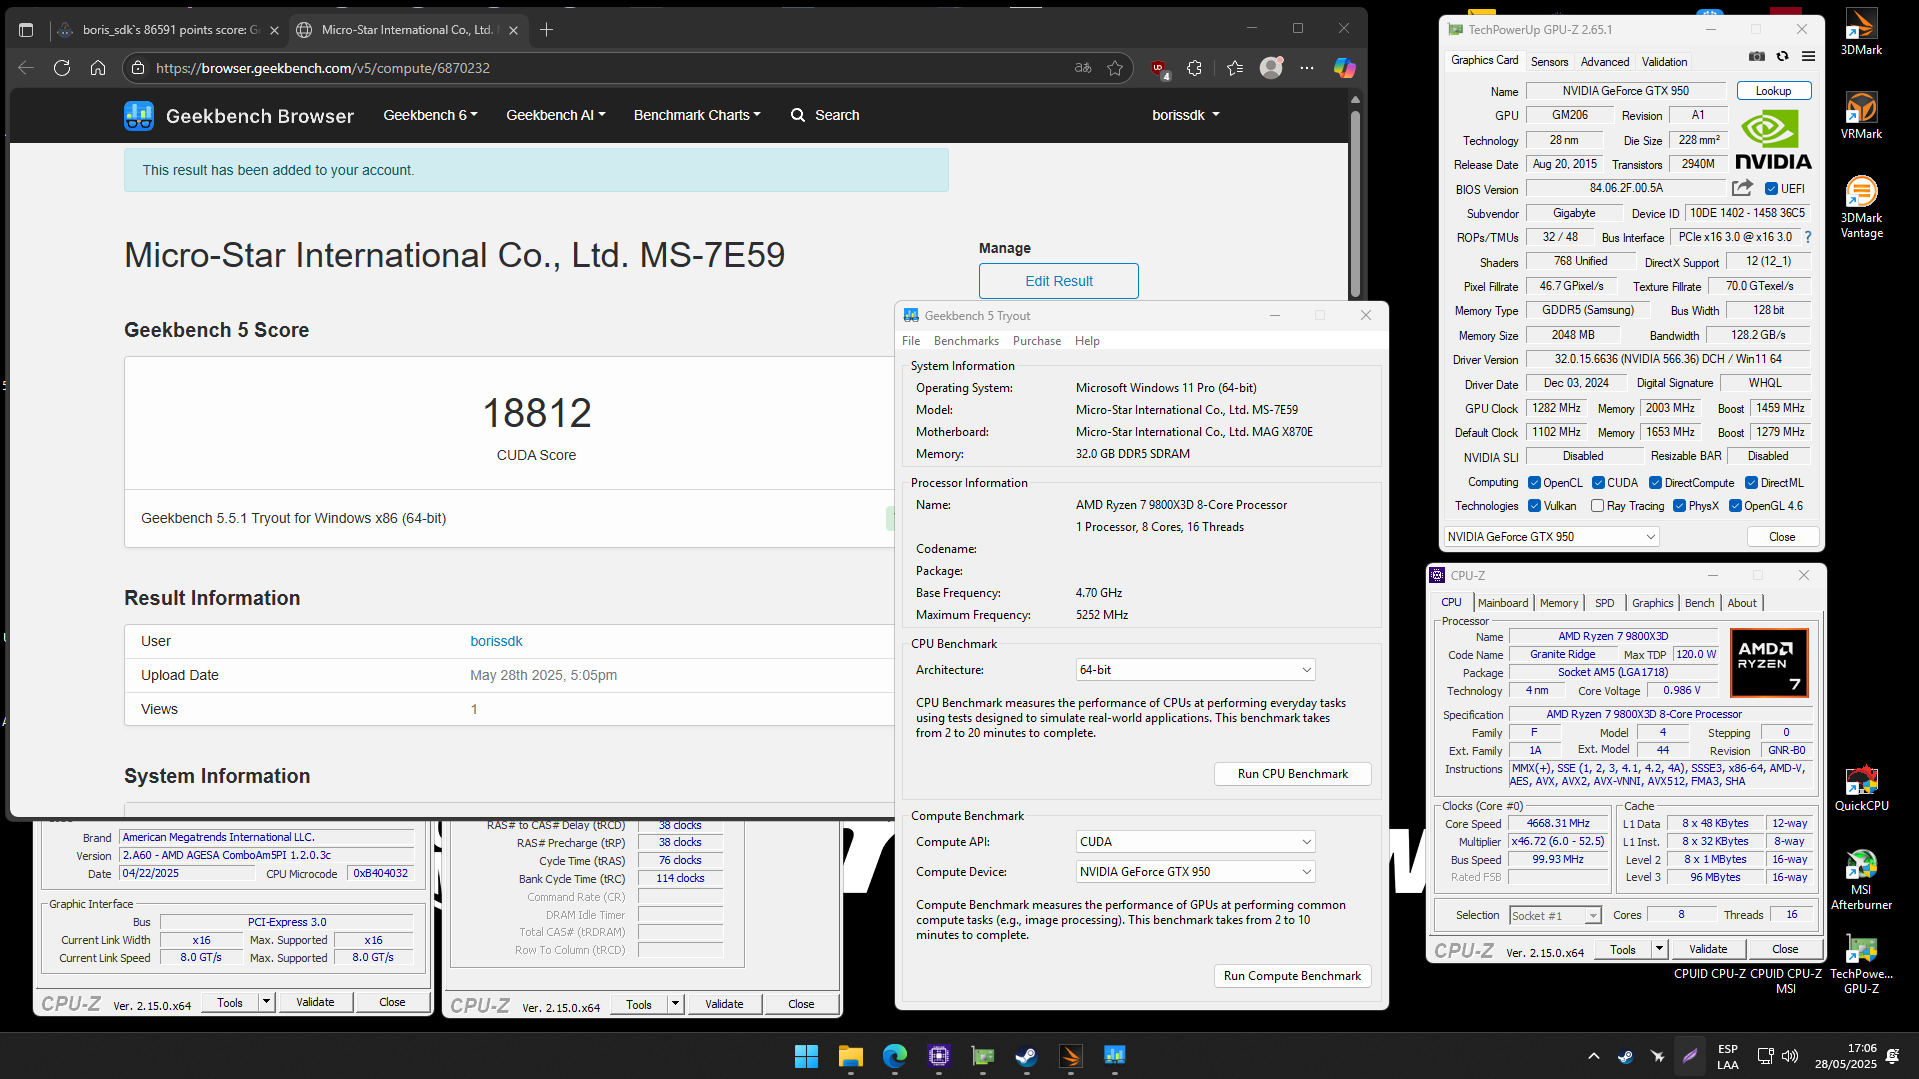Image resolution: width=1919 pixels, height=1079 pixels.
Task: Show hidden system tray icons chevron
Action: pyautogui.click(x=1594, y=1056)
